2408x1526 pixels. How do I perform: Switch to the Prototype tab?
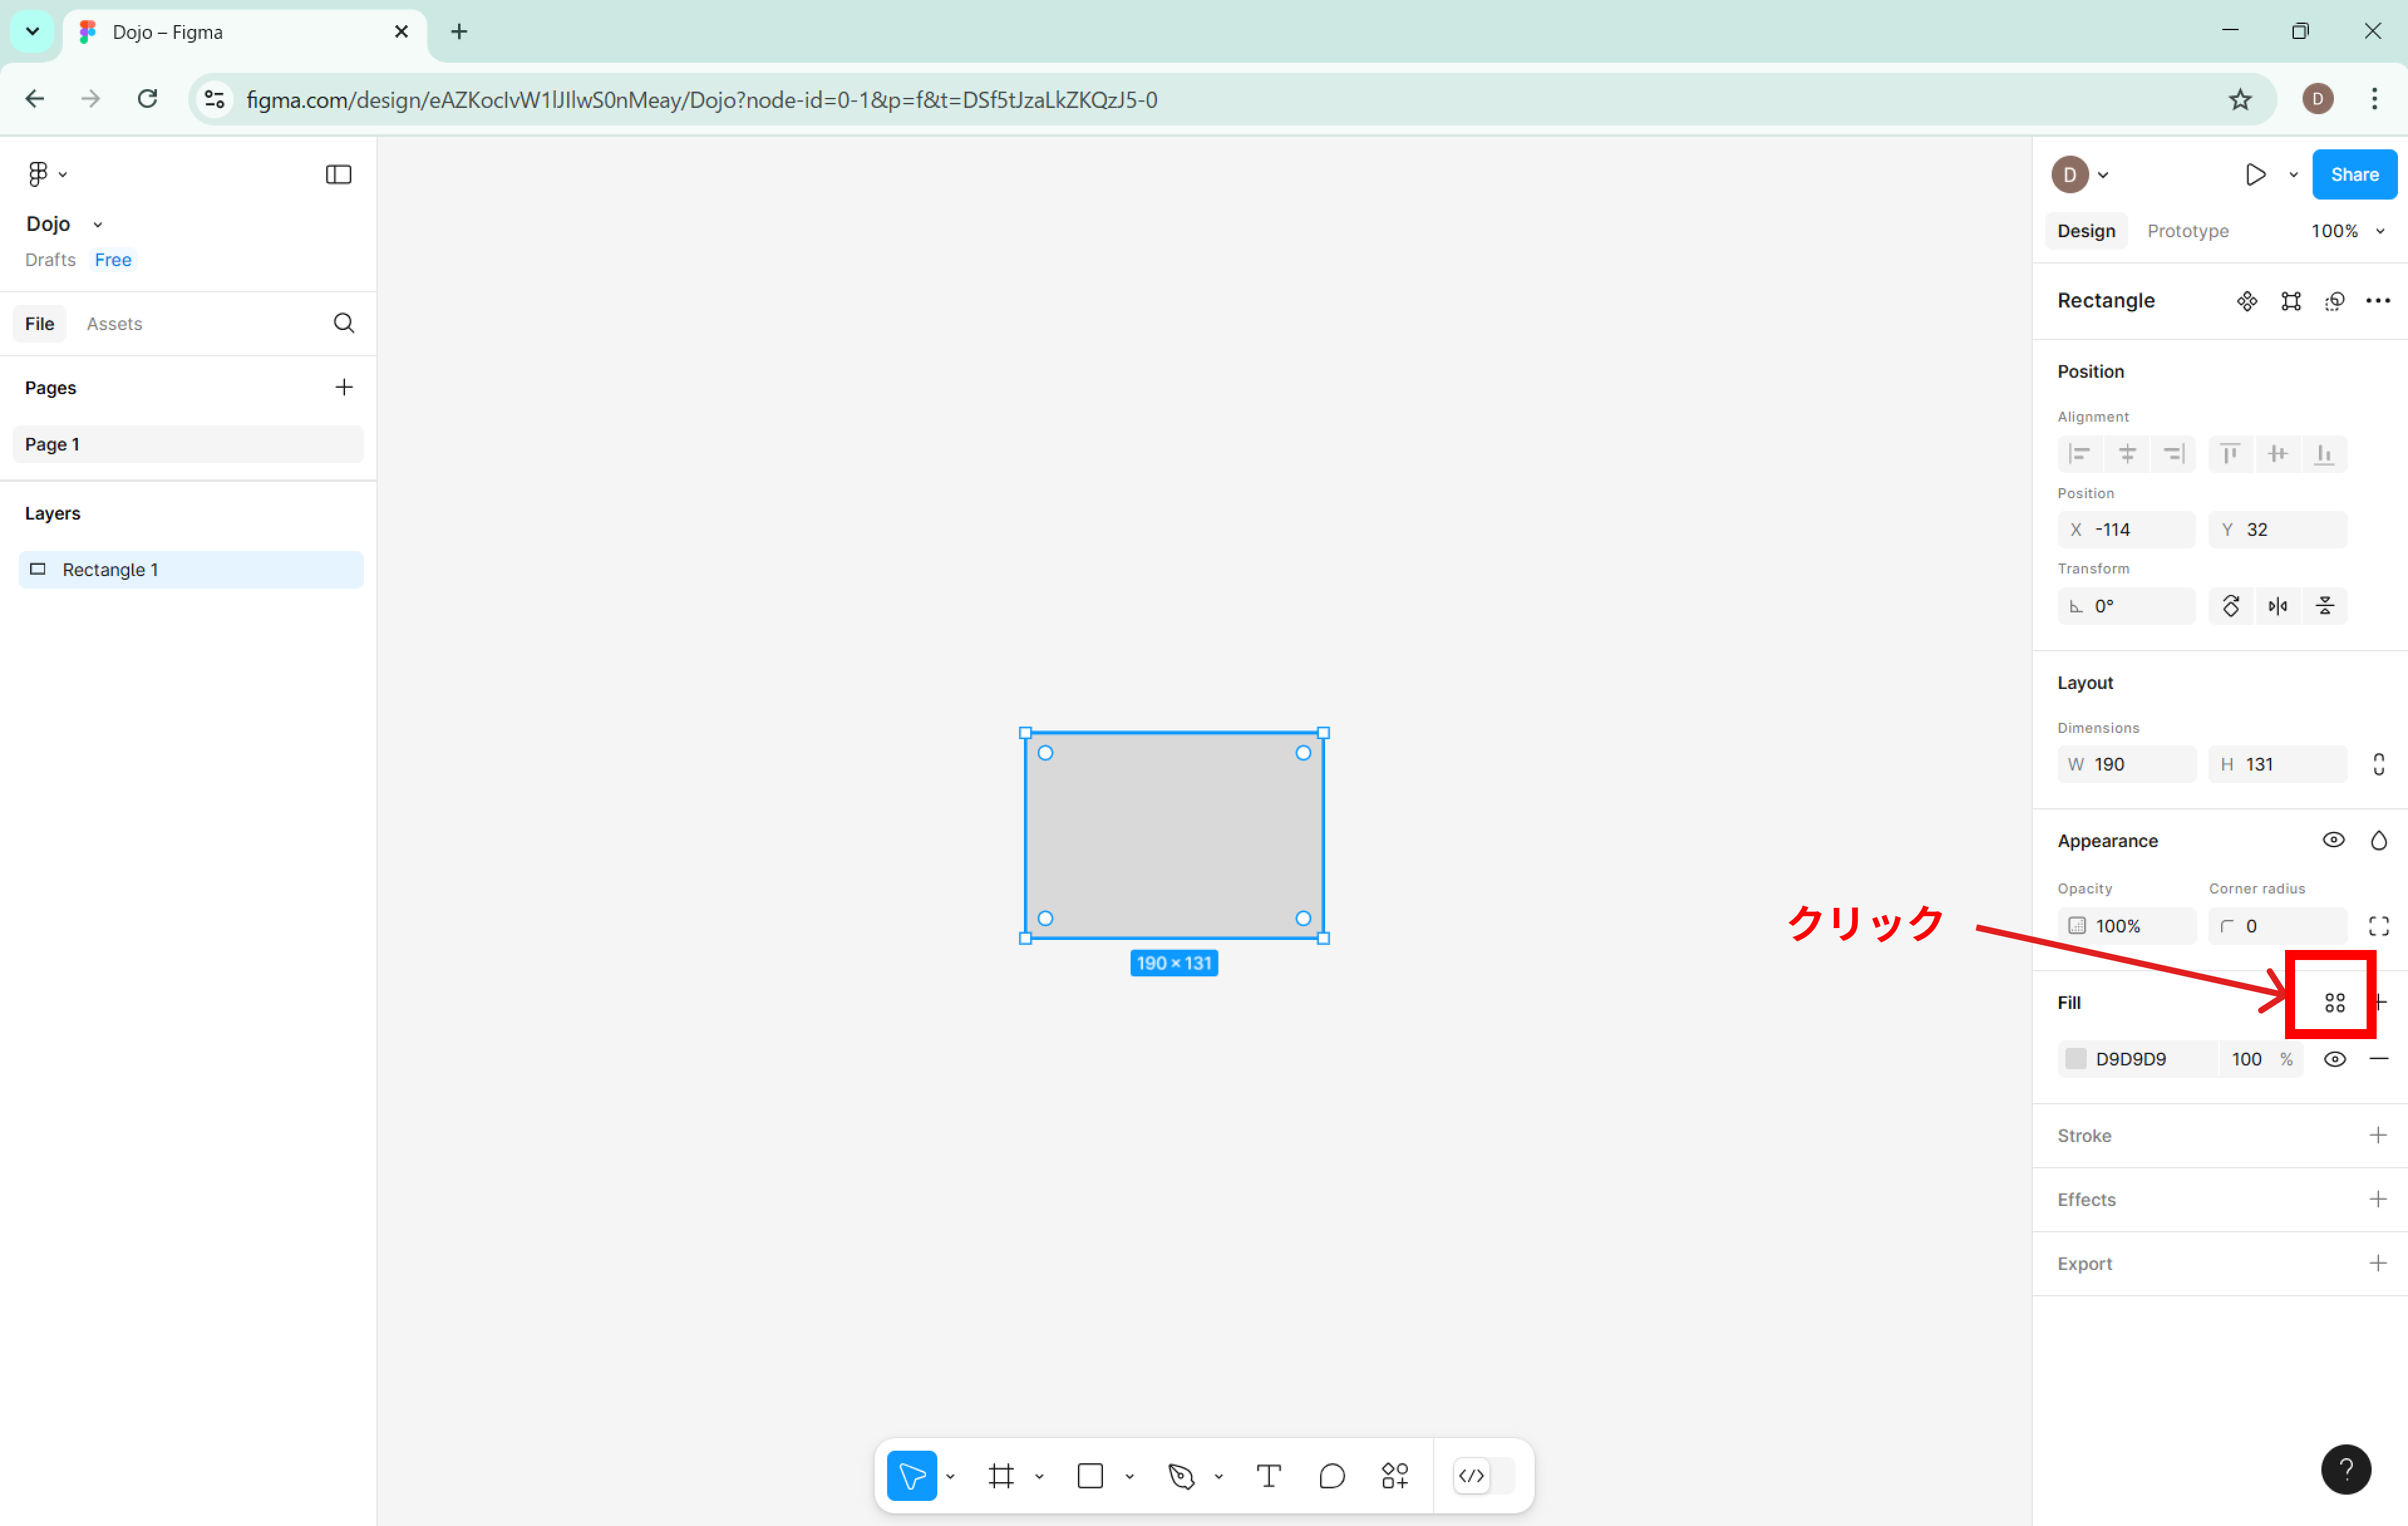(2187, 230)
